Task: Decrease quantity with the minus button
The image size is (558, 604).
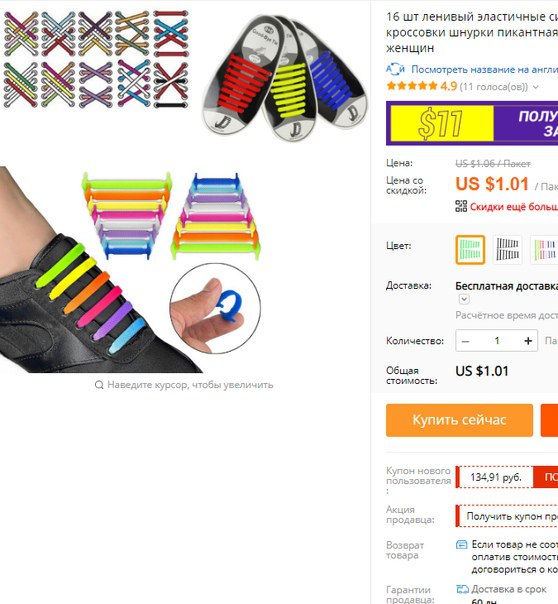Action: (465, 341)
